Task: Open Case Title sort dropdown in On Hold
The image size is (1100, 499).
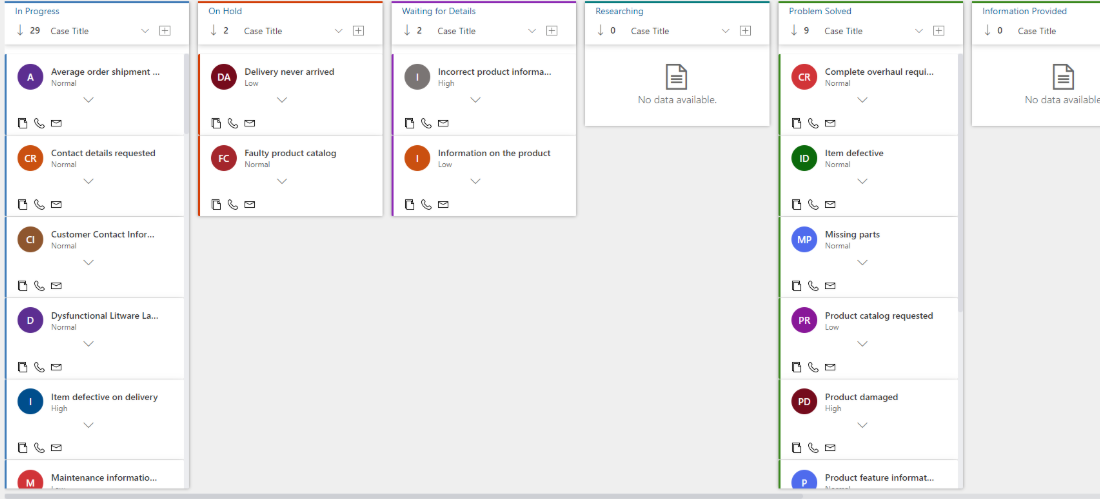Action: tap(339, 31)
